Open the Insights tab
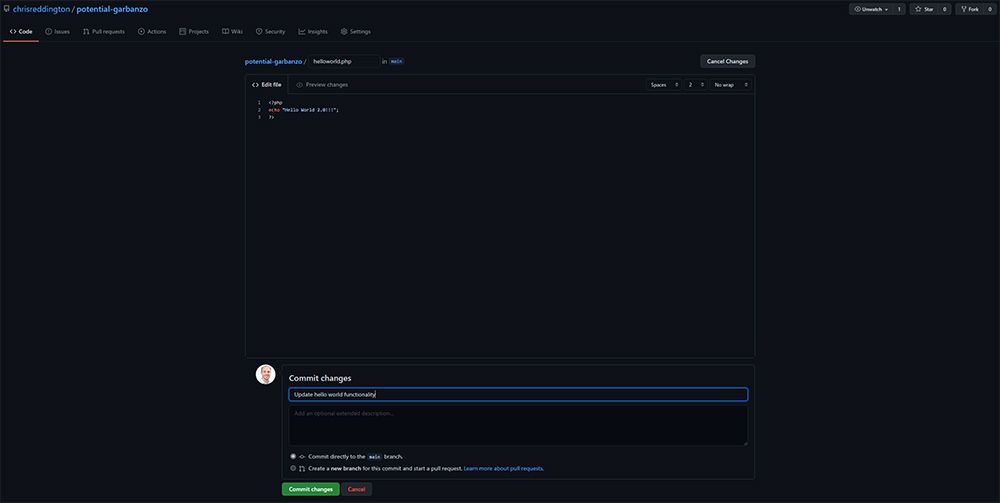The image size is (1000, 503). (312, 31)
